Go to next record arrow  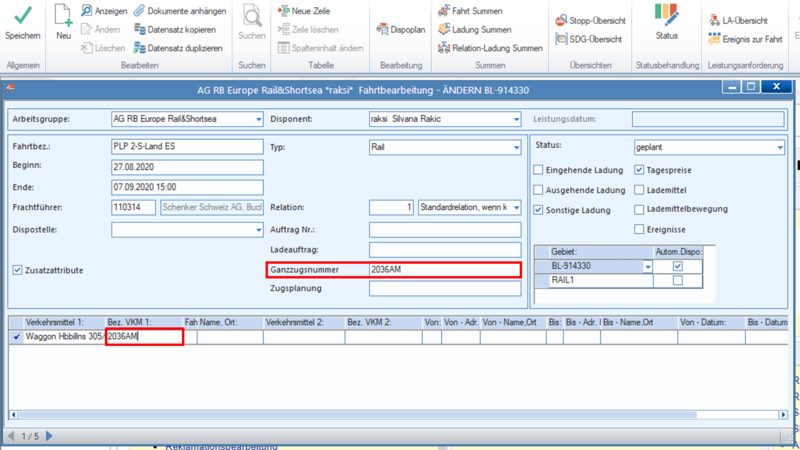point(49,436)
